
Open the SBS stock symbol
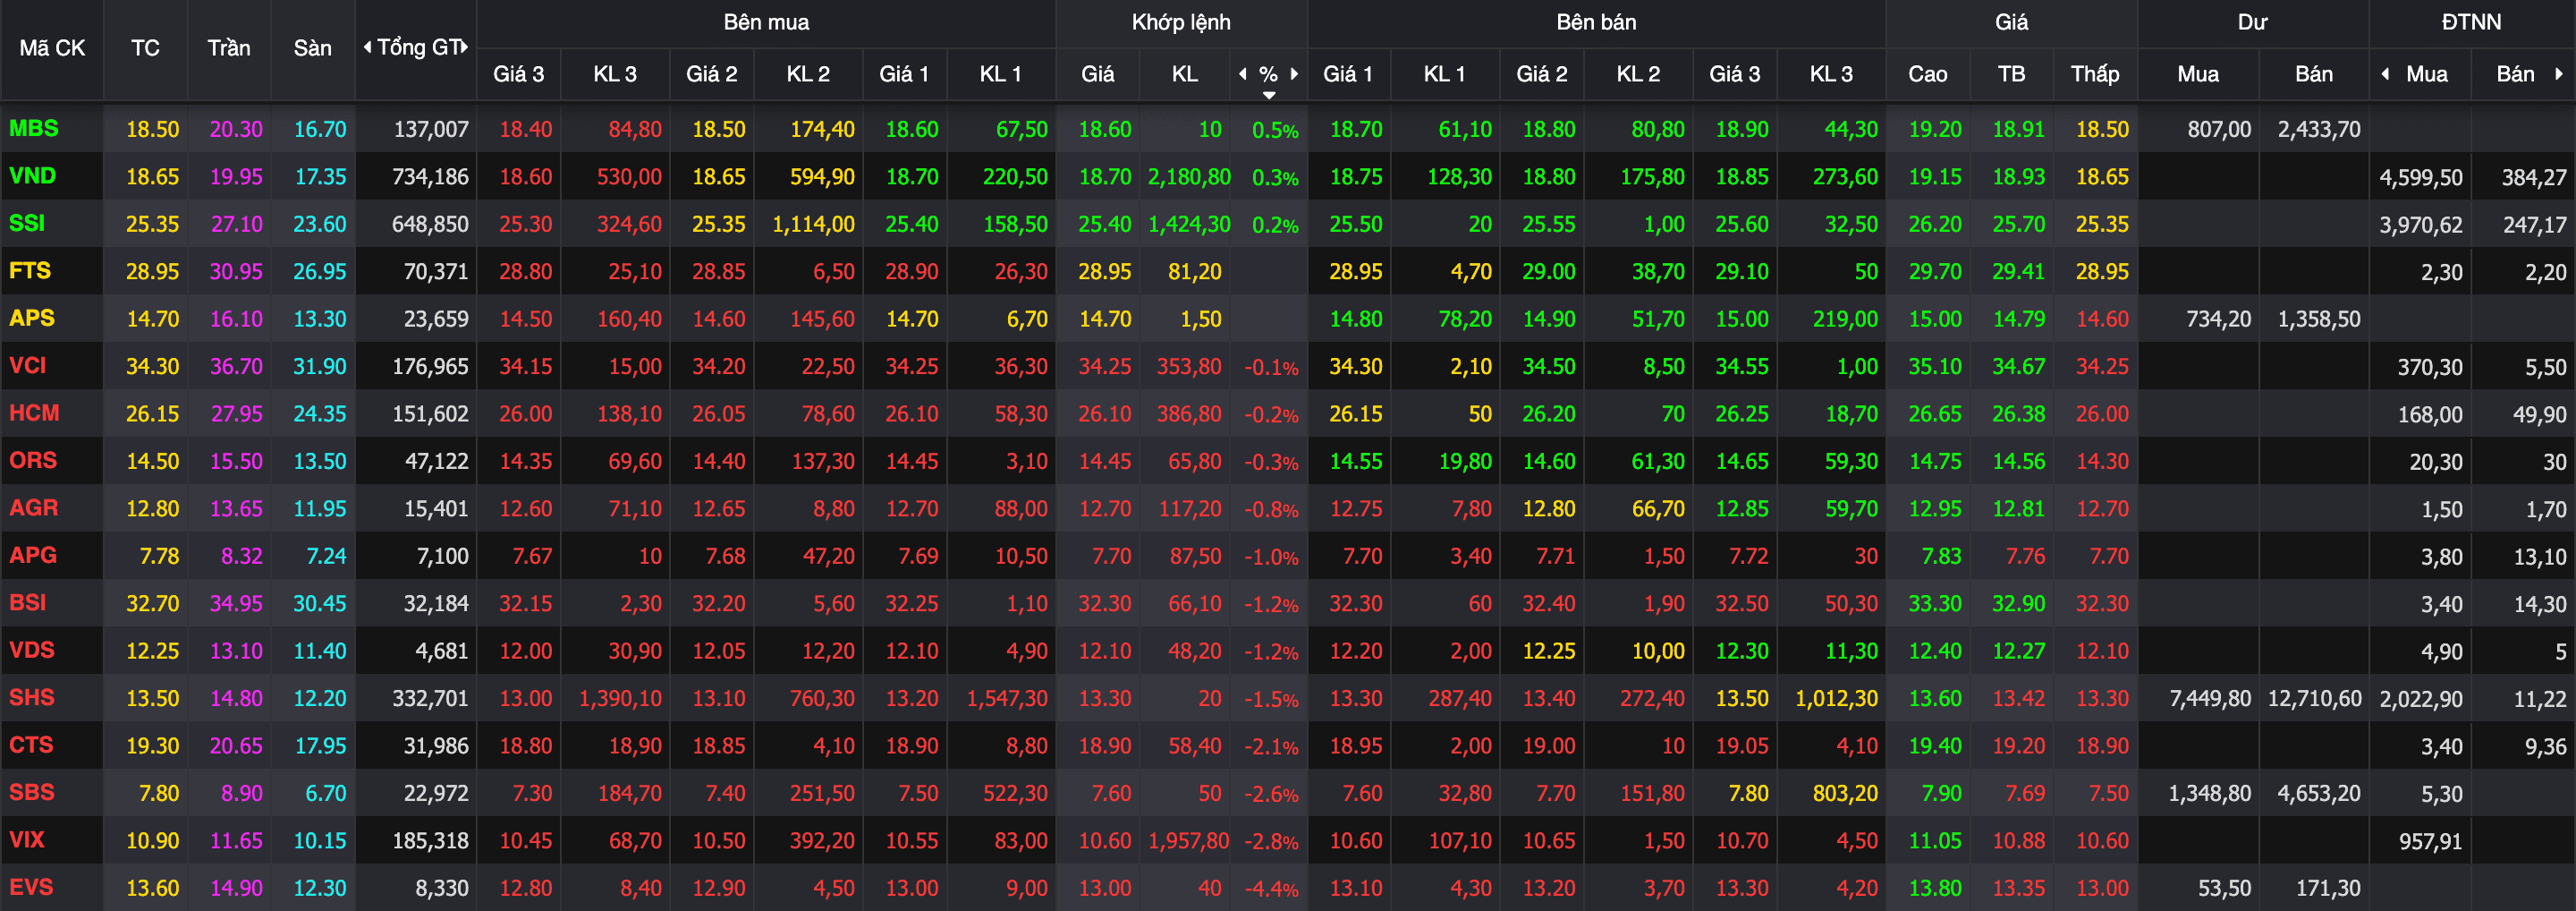point(32,792)
